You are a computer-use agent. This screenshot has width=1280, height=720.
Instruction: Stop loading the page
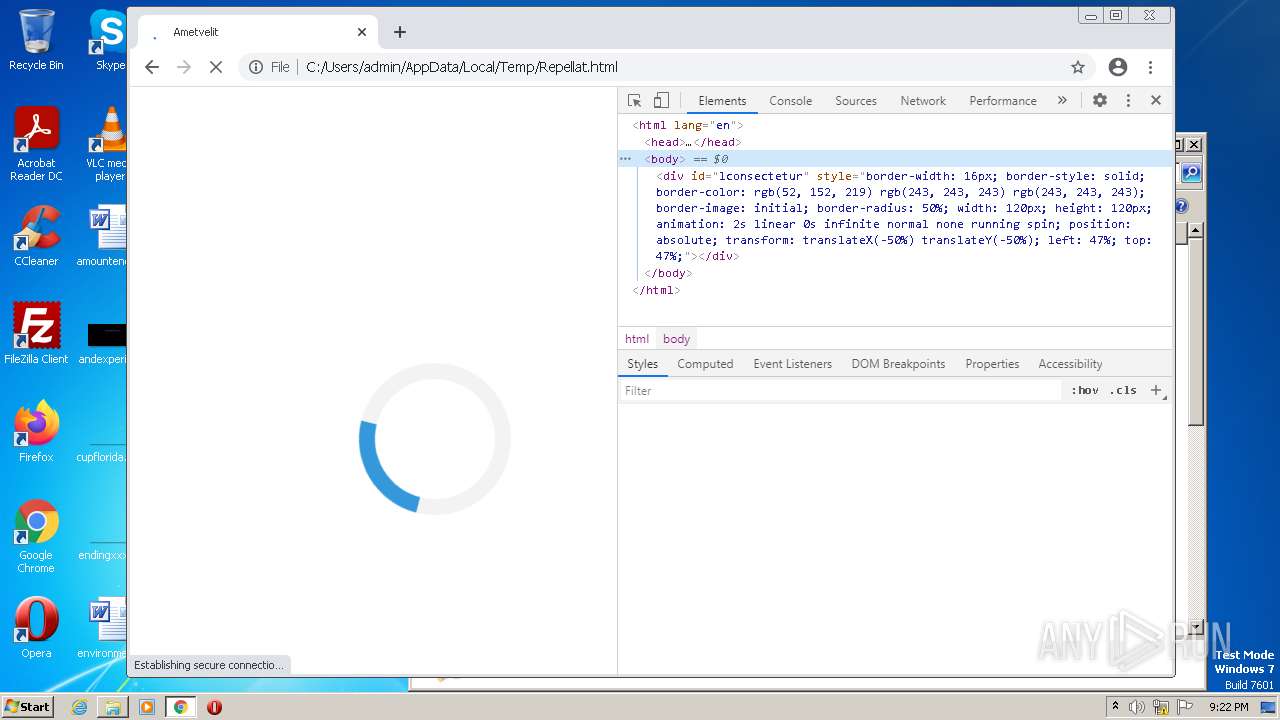(216, 67)
